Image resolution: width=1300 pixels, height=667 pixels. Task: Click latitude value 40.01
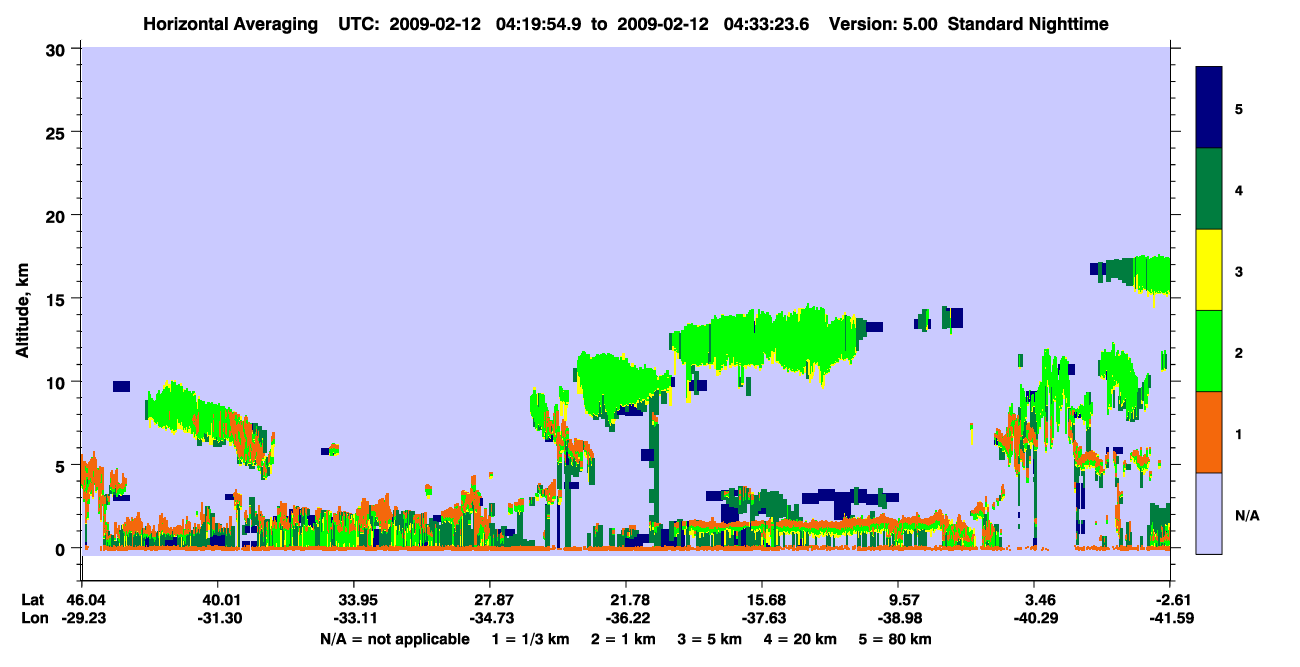217,599
